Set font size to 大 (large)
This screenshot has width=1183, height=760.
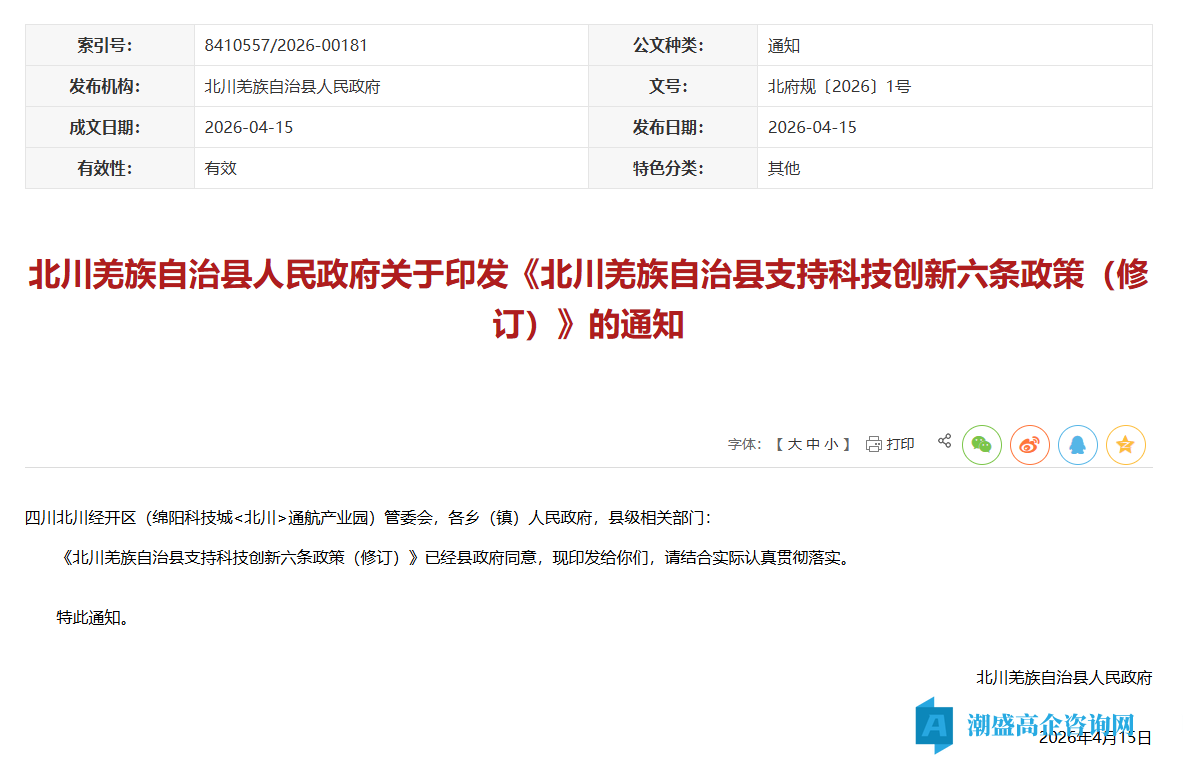click(x=794, y=445)
